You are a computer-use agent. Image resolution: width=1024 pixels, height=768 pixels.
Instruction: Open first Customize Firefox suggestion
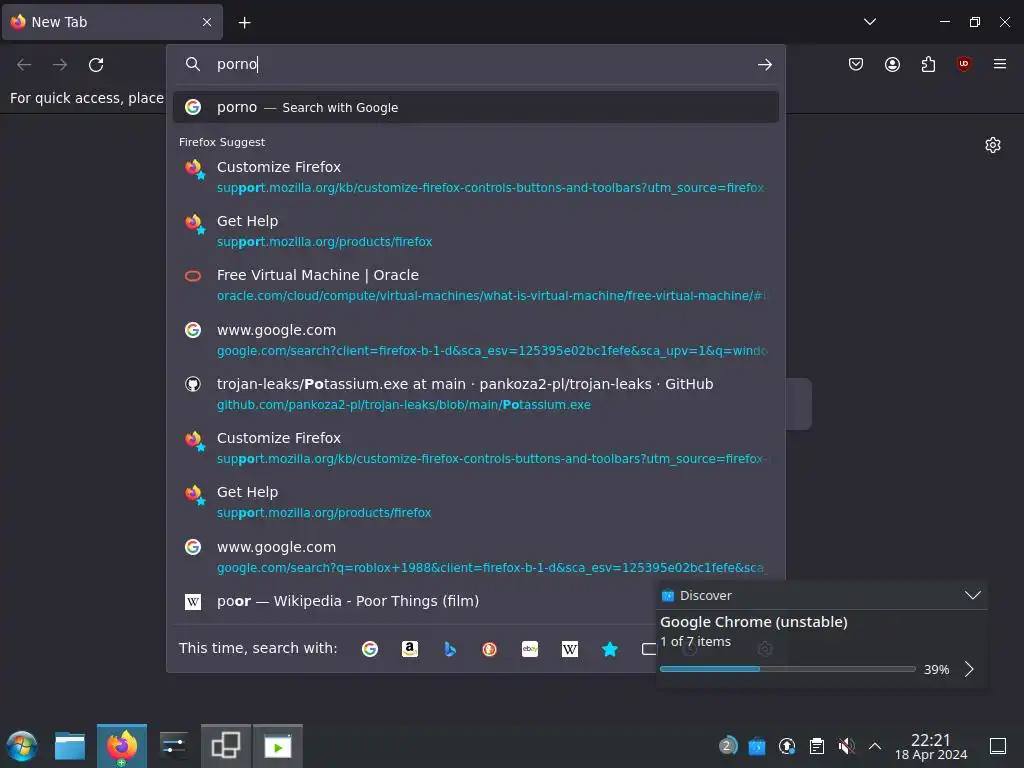pyautogui.click(x=475, y=177)
